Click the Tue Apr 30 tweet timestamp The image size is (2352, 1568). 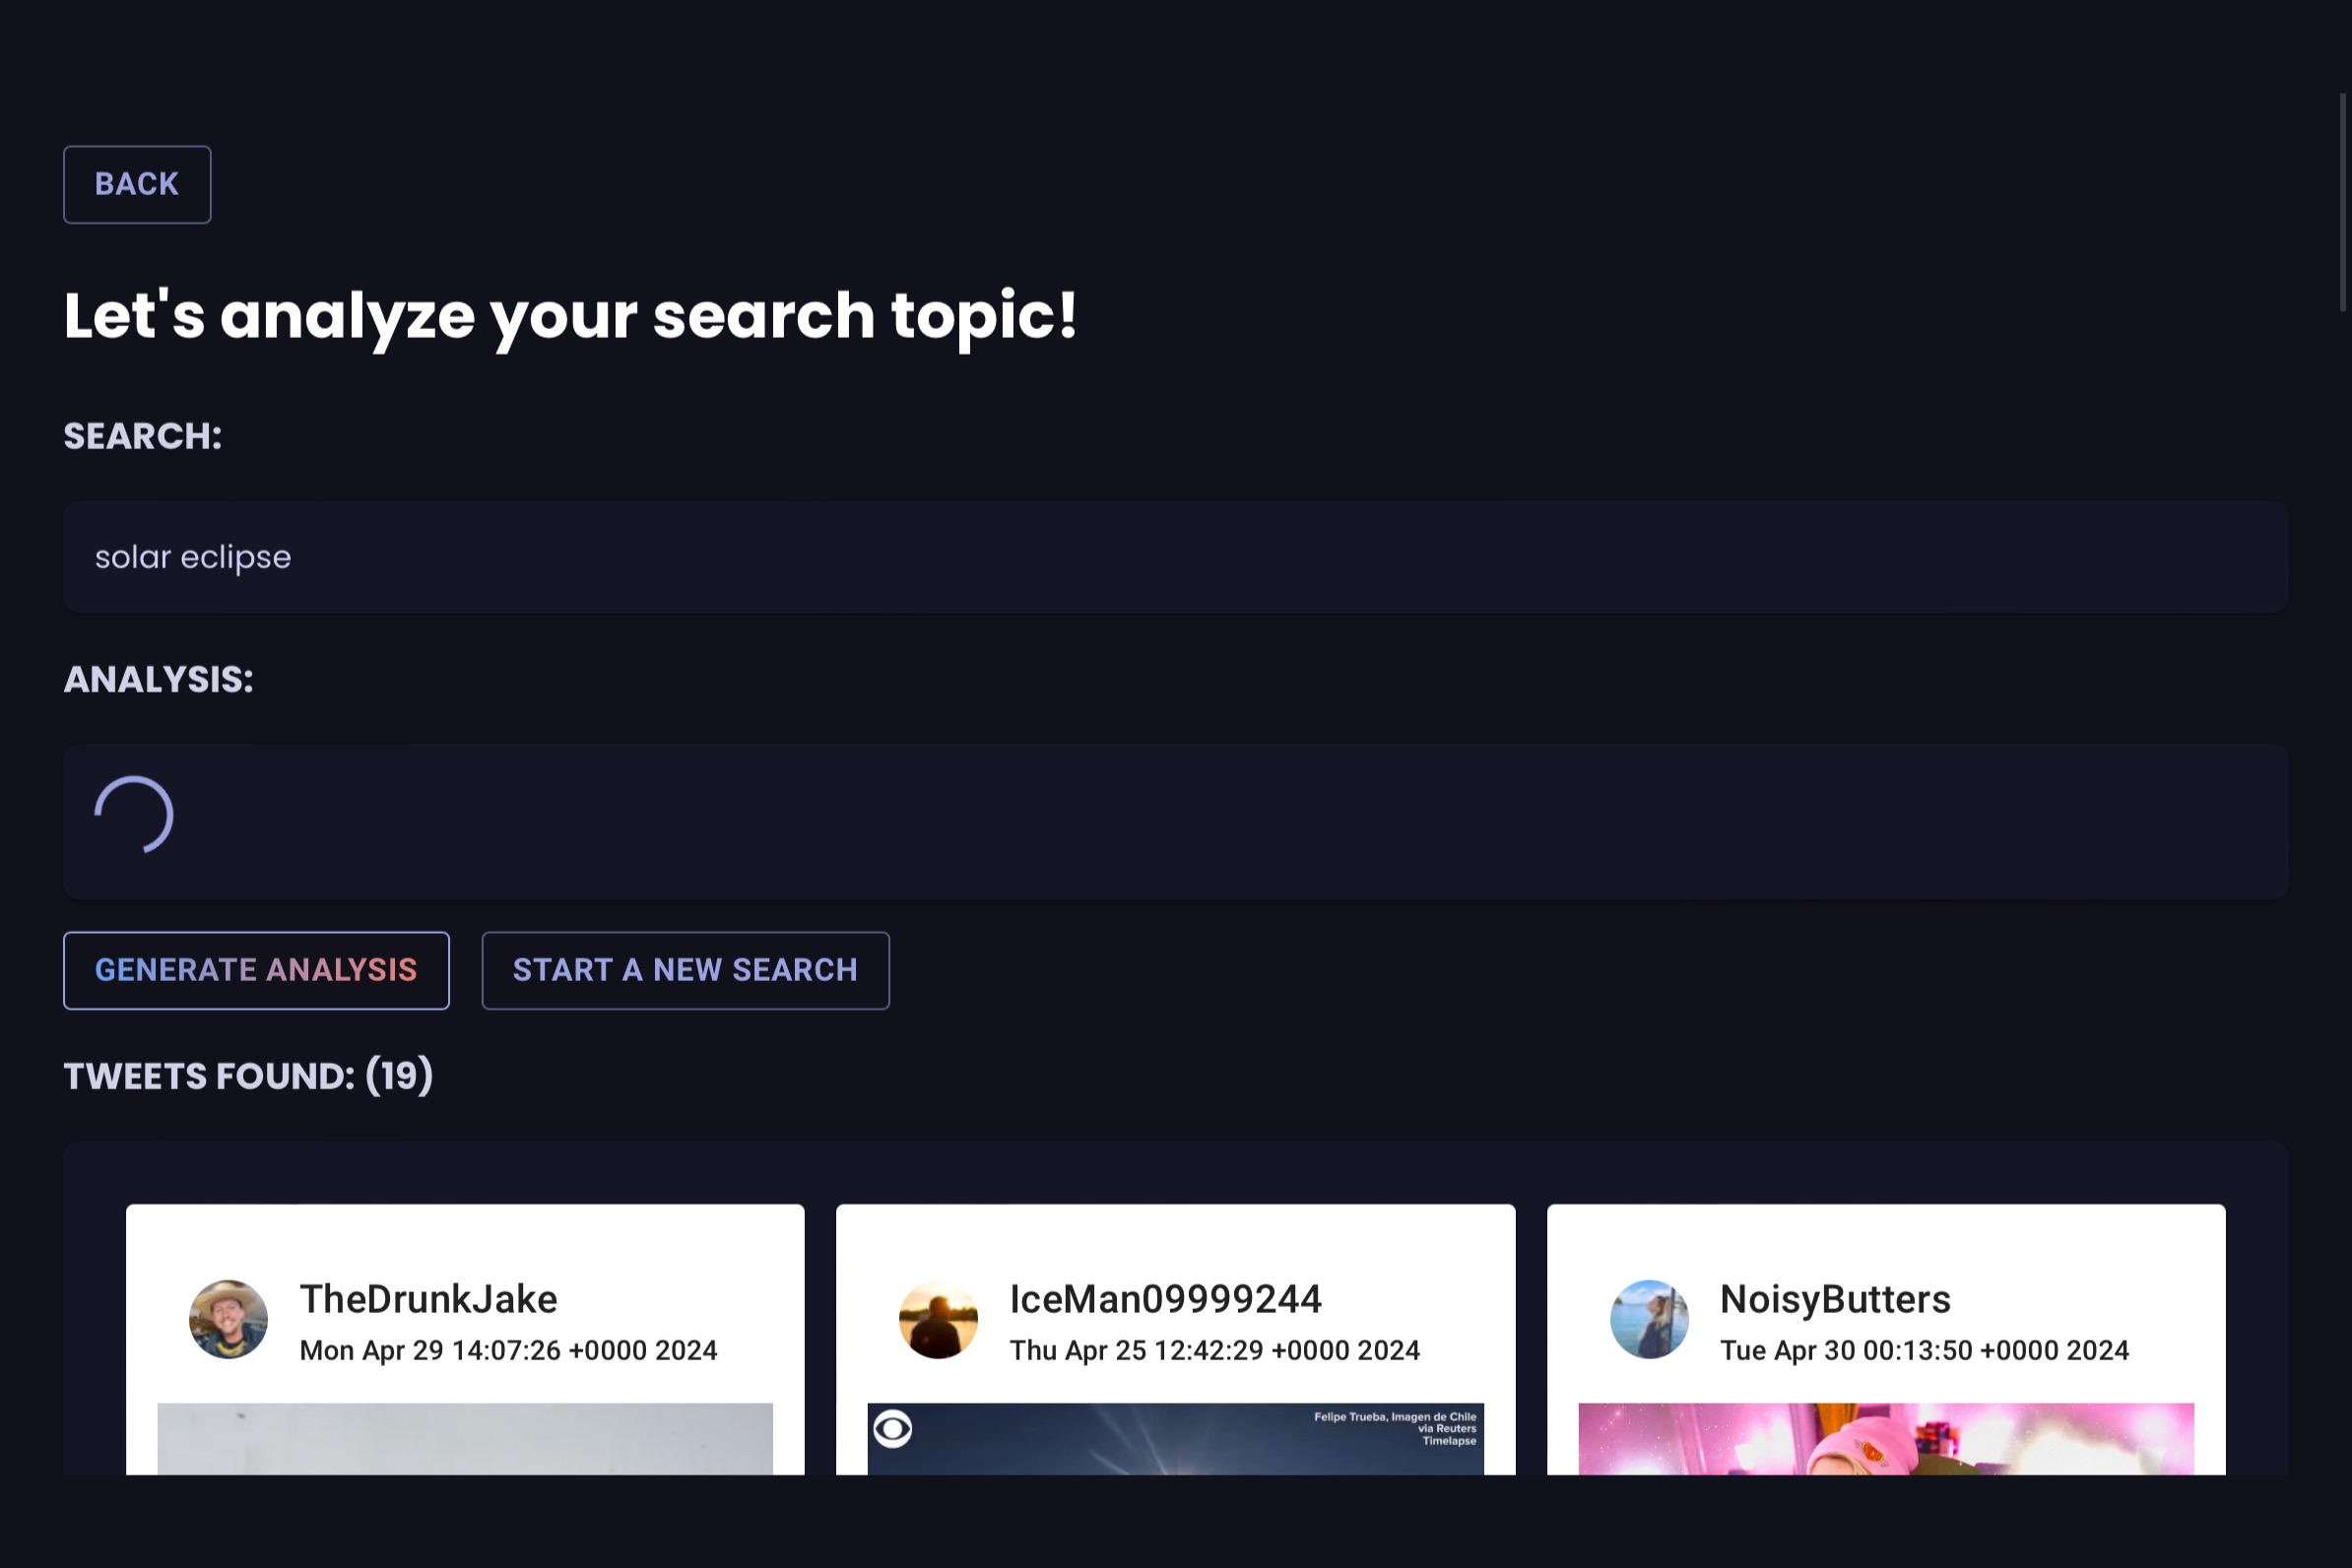tap(1924, 1350)
